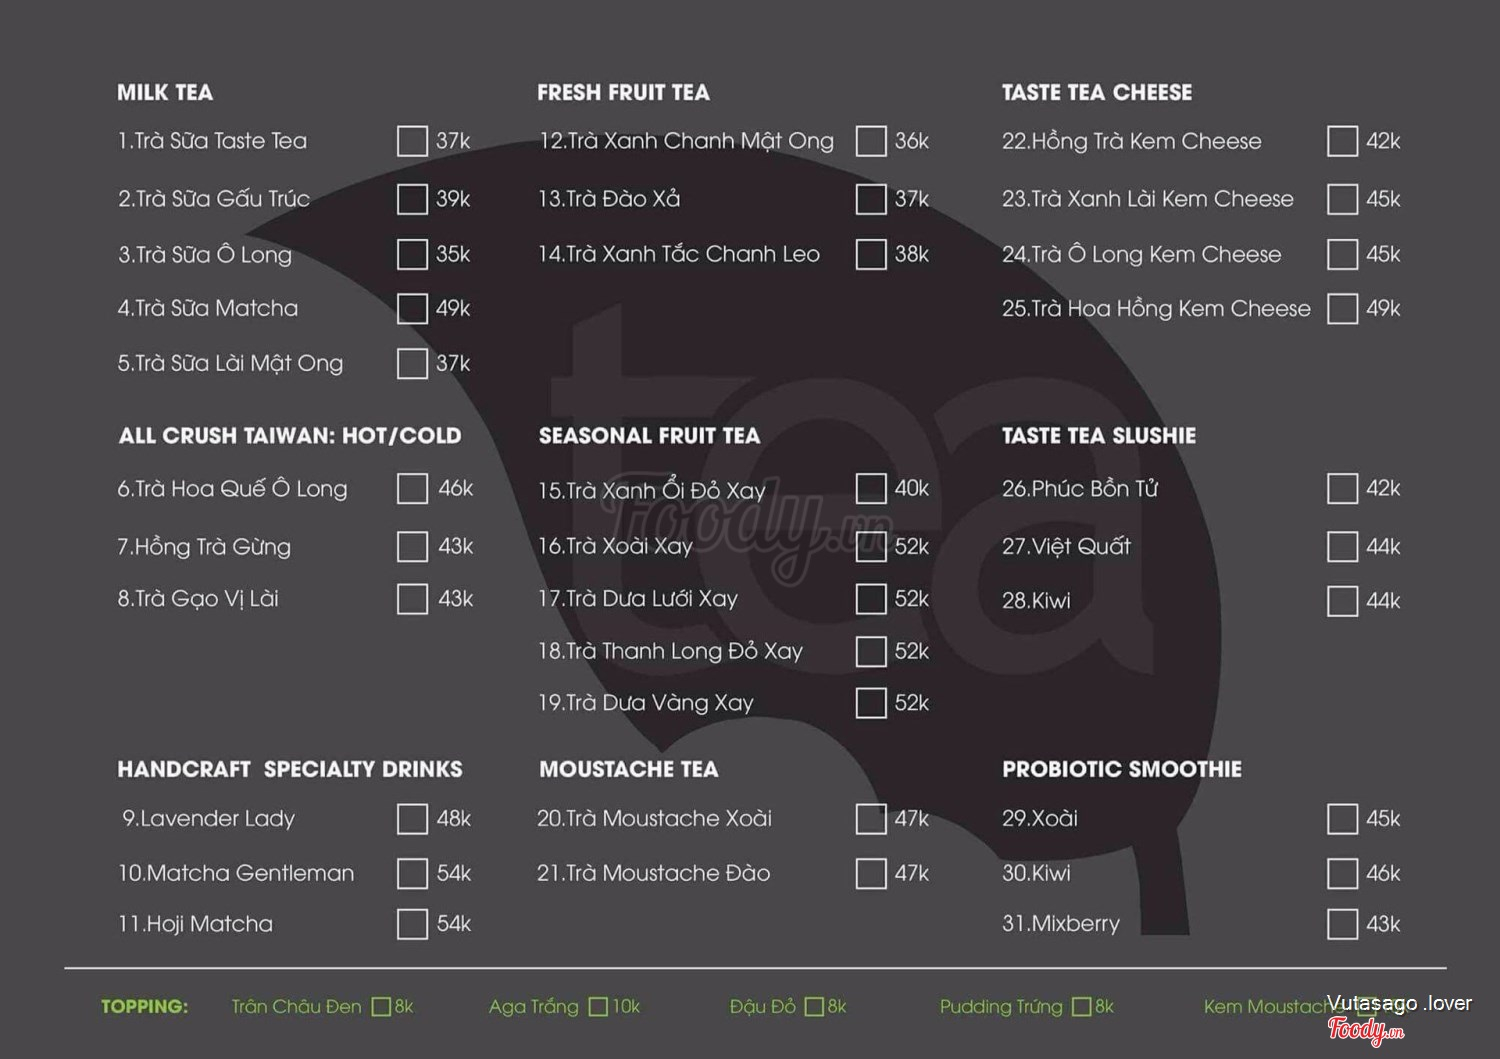
Task: Check the Trà Hoa Quế Ô Long box
Action: 412,488
